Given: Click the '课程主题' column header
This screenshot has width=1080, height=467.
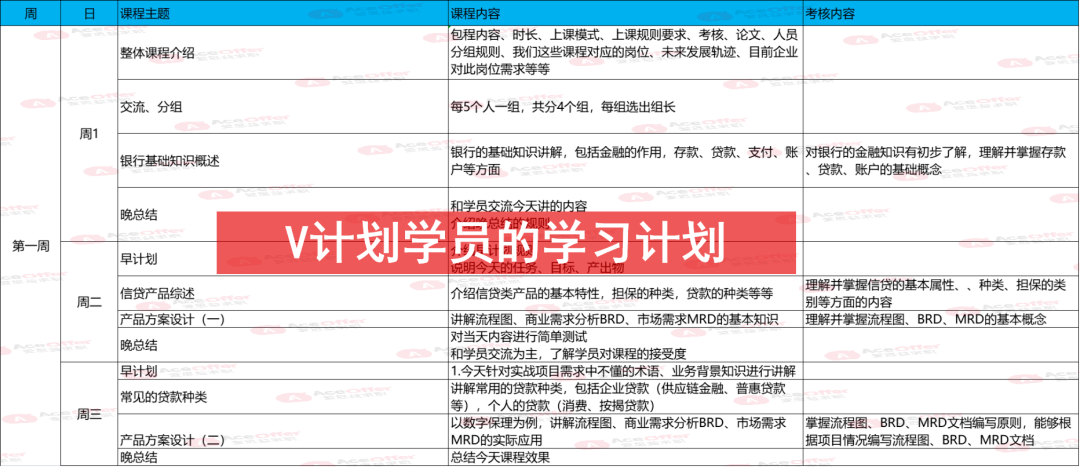Looking at the screenshot, I should [x=282, y=14].
